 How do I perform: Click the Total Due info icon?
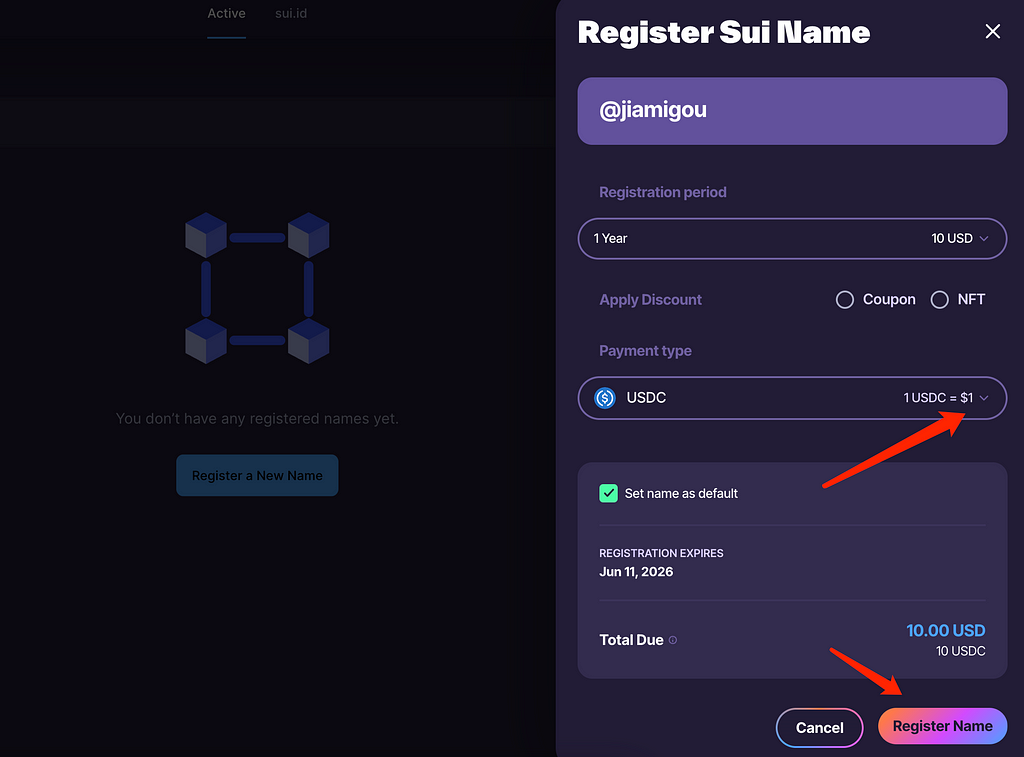[673, 640]
